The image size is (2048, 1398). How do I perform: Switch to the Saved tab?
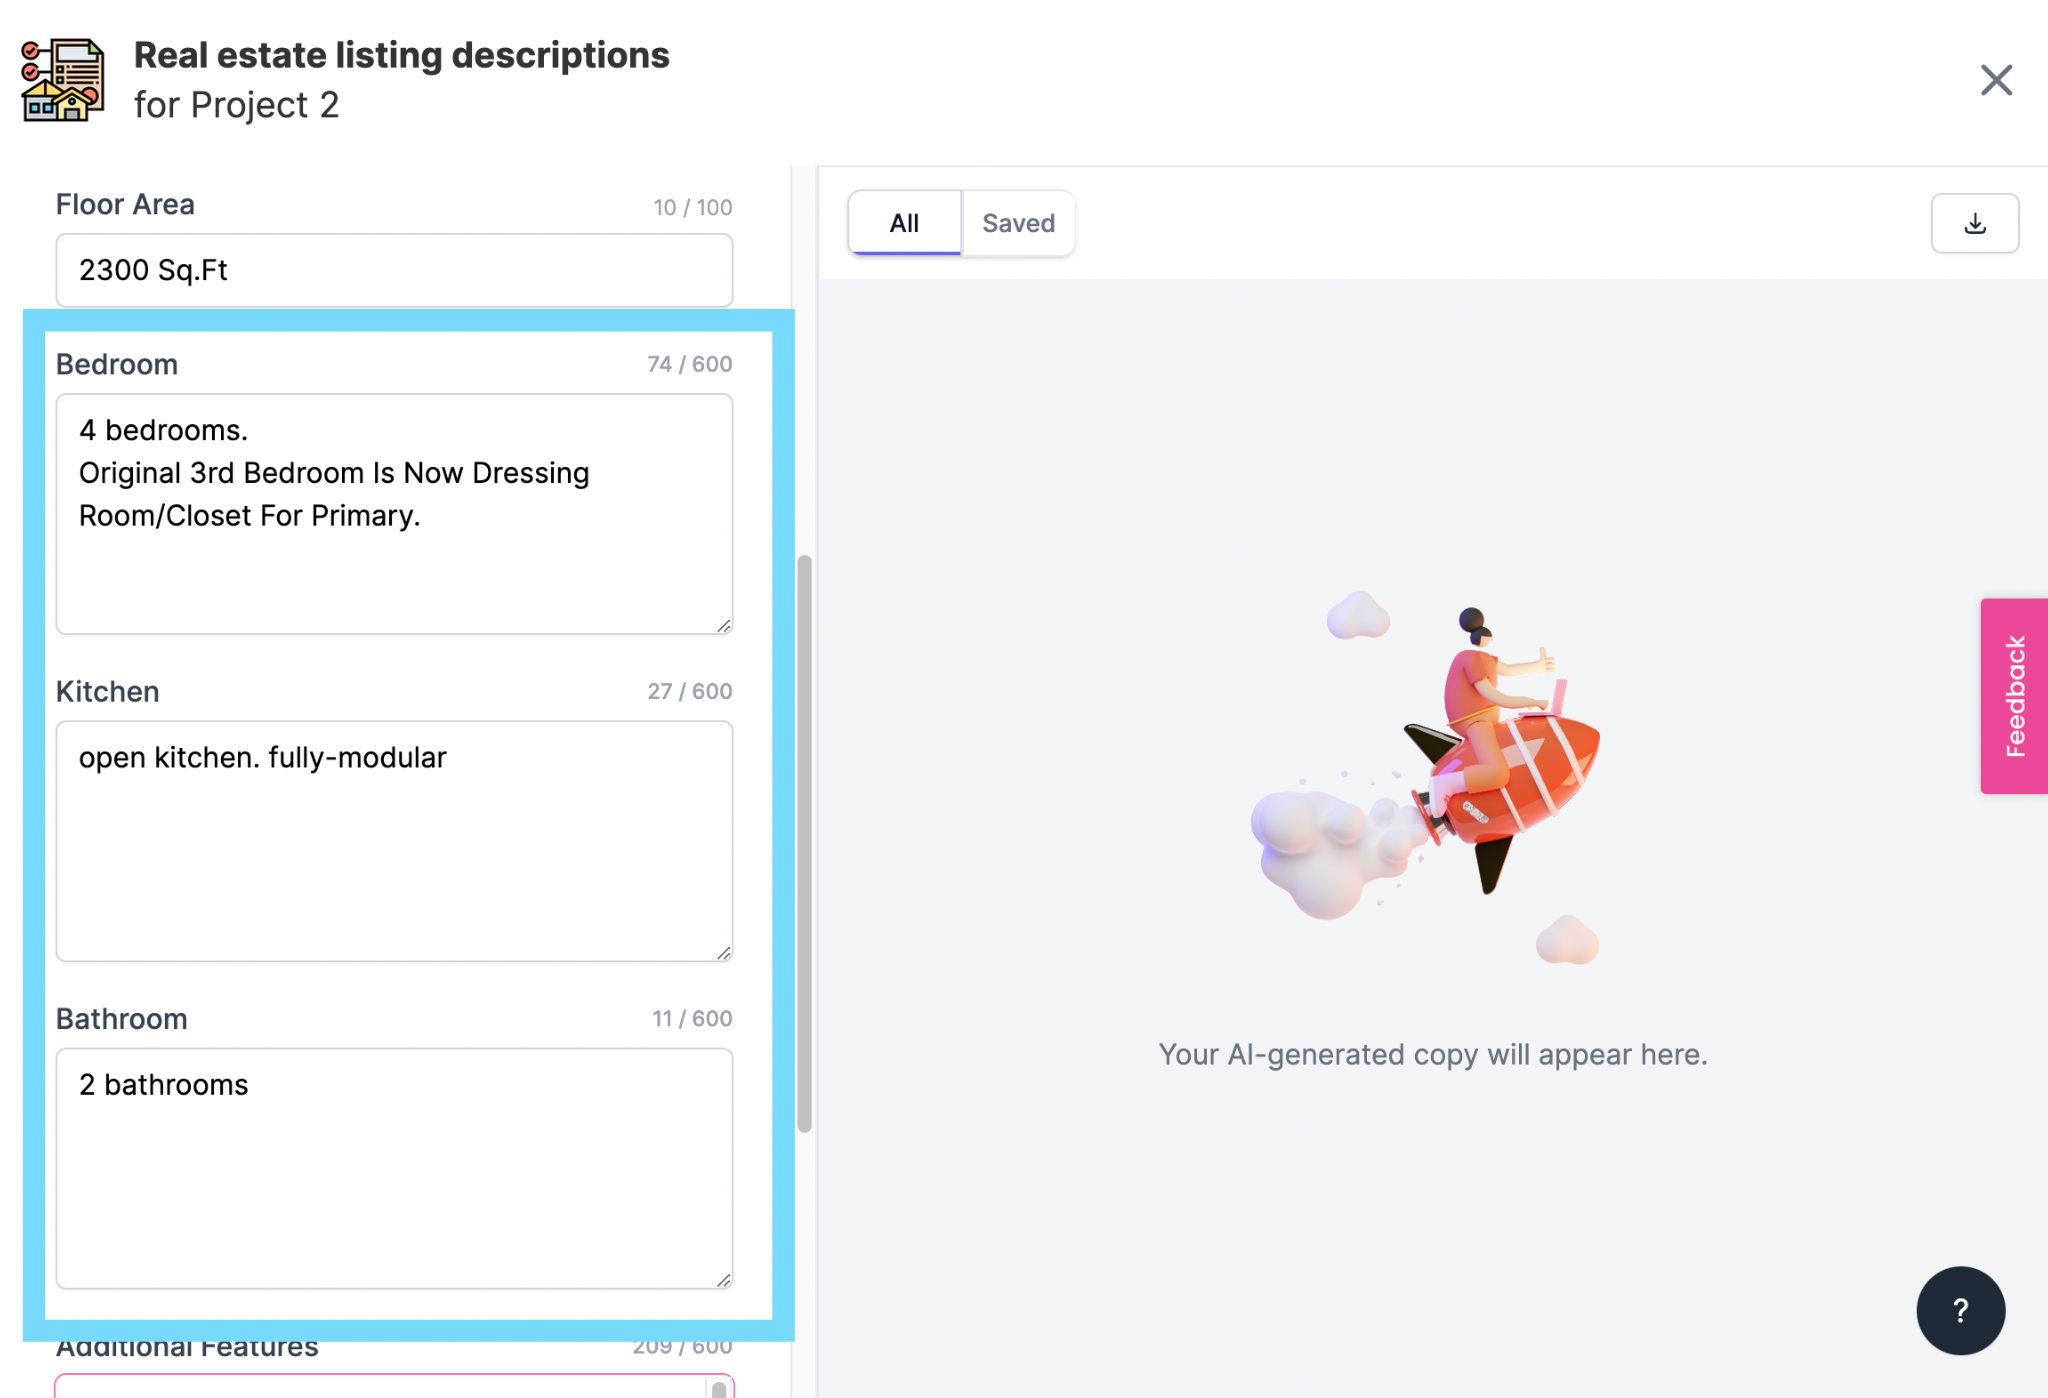pos(1018,223)
